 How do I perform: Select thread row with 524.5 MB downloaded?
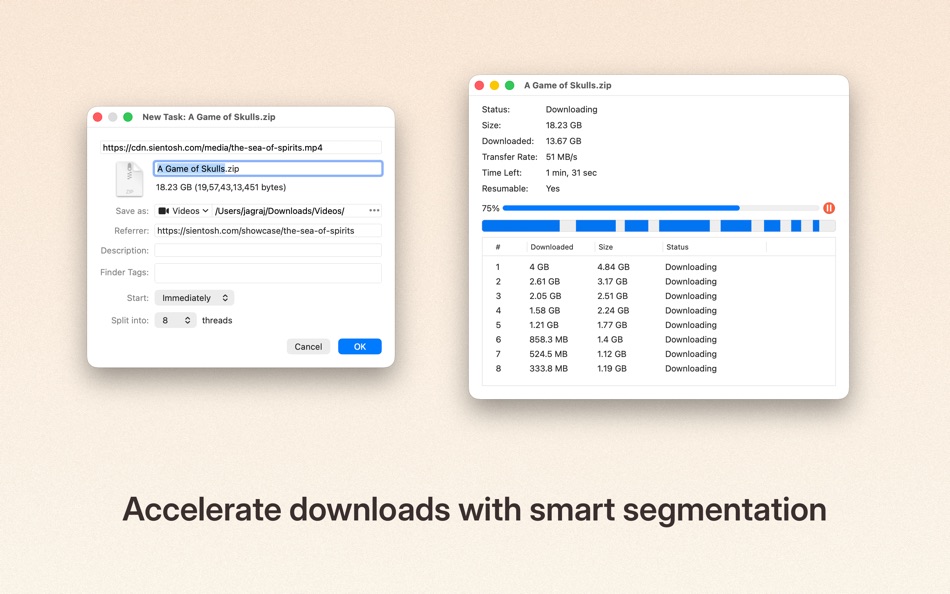tap(659, 354)
